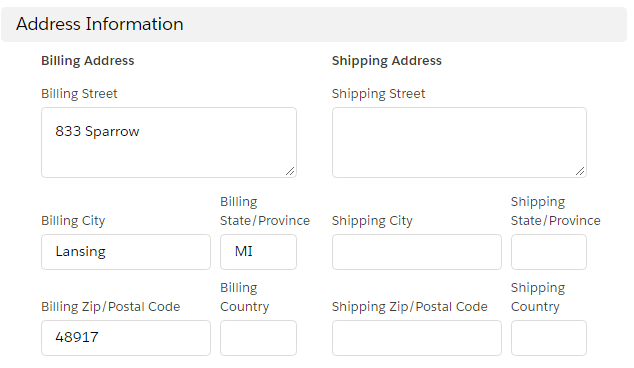The width and height of the screenshot is (634, 368).
Task: Click the Shipping Street resize handle icon
Action: [x=580, y=171]
